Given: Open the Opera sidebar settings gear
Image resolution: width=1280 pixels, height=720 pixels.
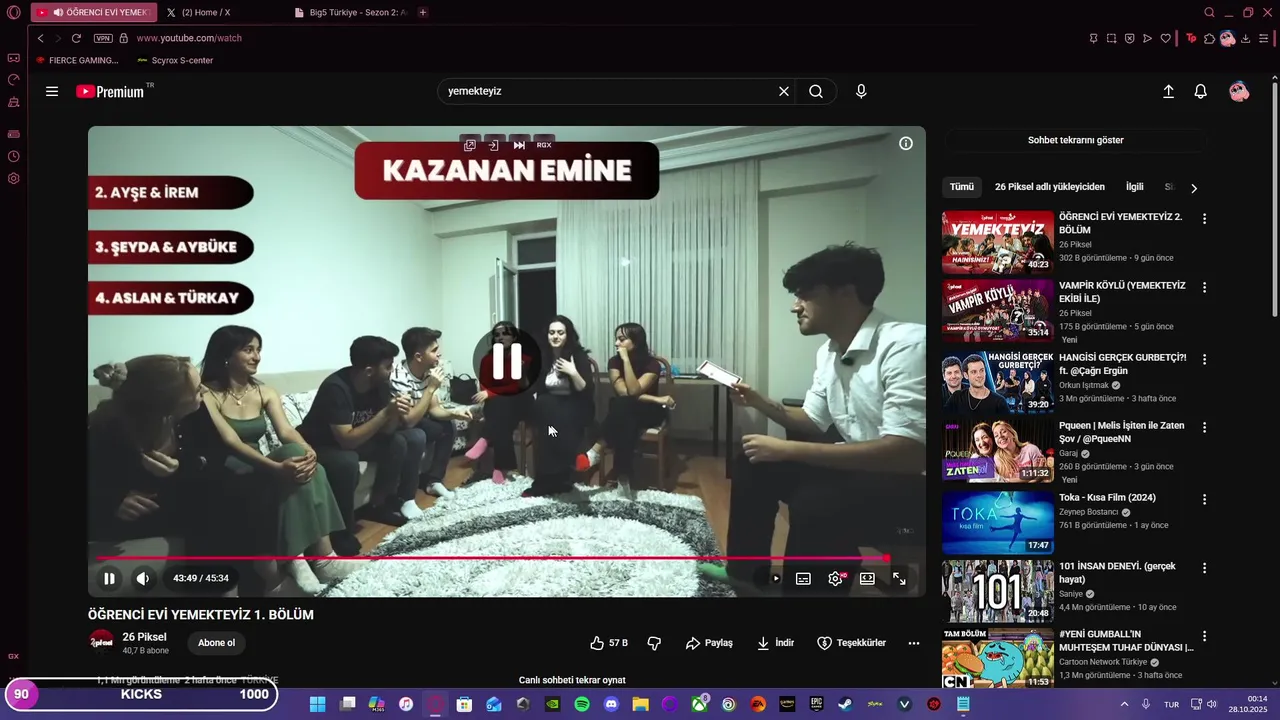Looking at the screenshot, I should [14, 179].
